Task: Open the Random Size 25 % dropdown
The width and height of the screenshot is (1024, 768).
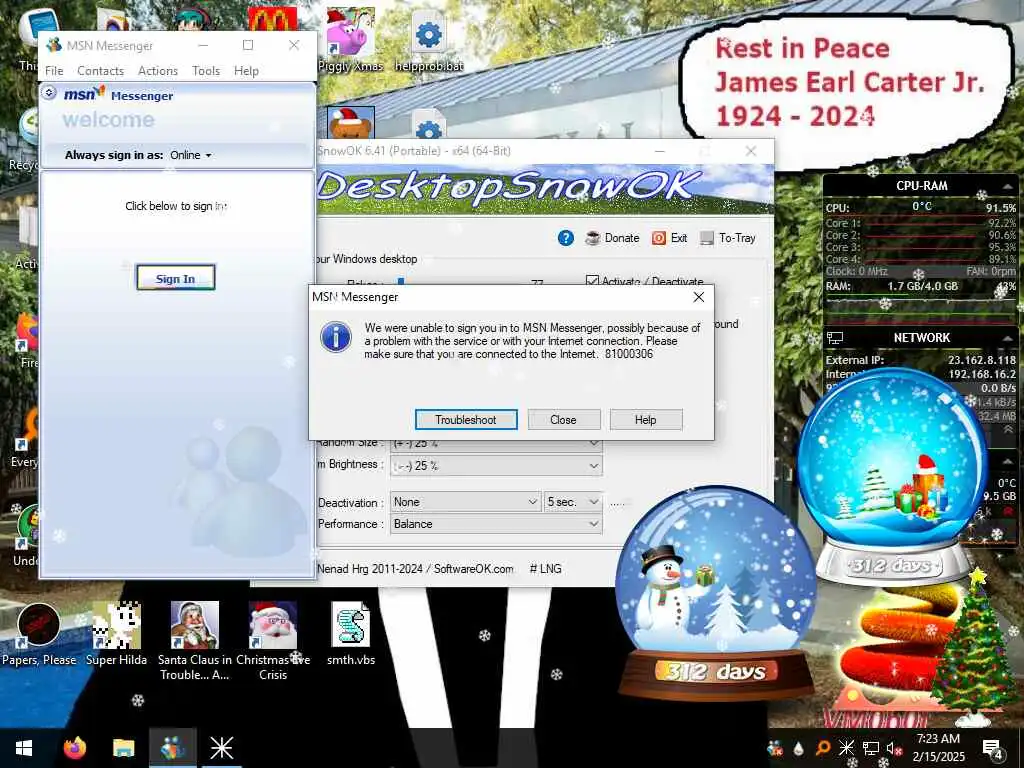Action: pyautogui.click(x=496, y=443)
